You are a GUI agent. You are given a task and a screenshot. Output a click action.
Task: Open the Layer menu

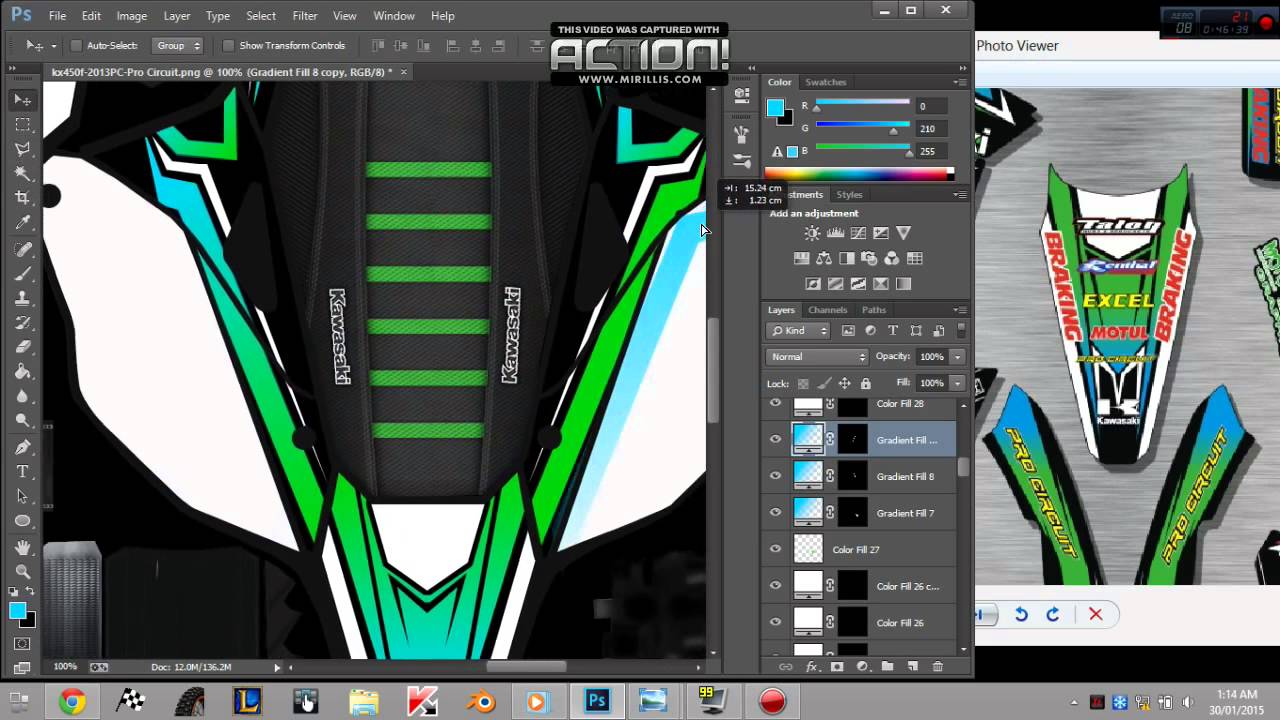pos(177,16)
